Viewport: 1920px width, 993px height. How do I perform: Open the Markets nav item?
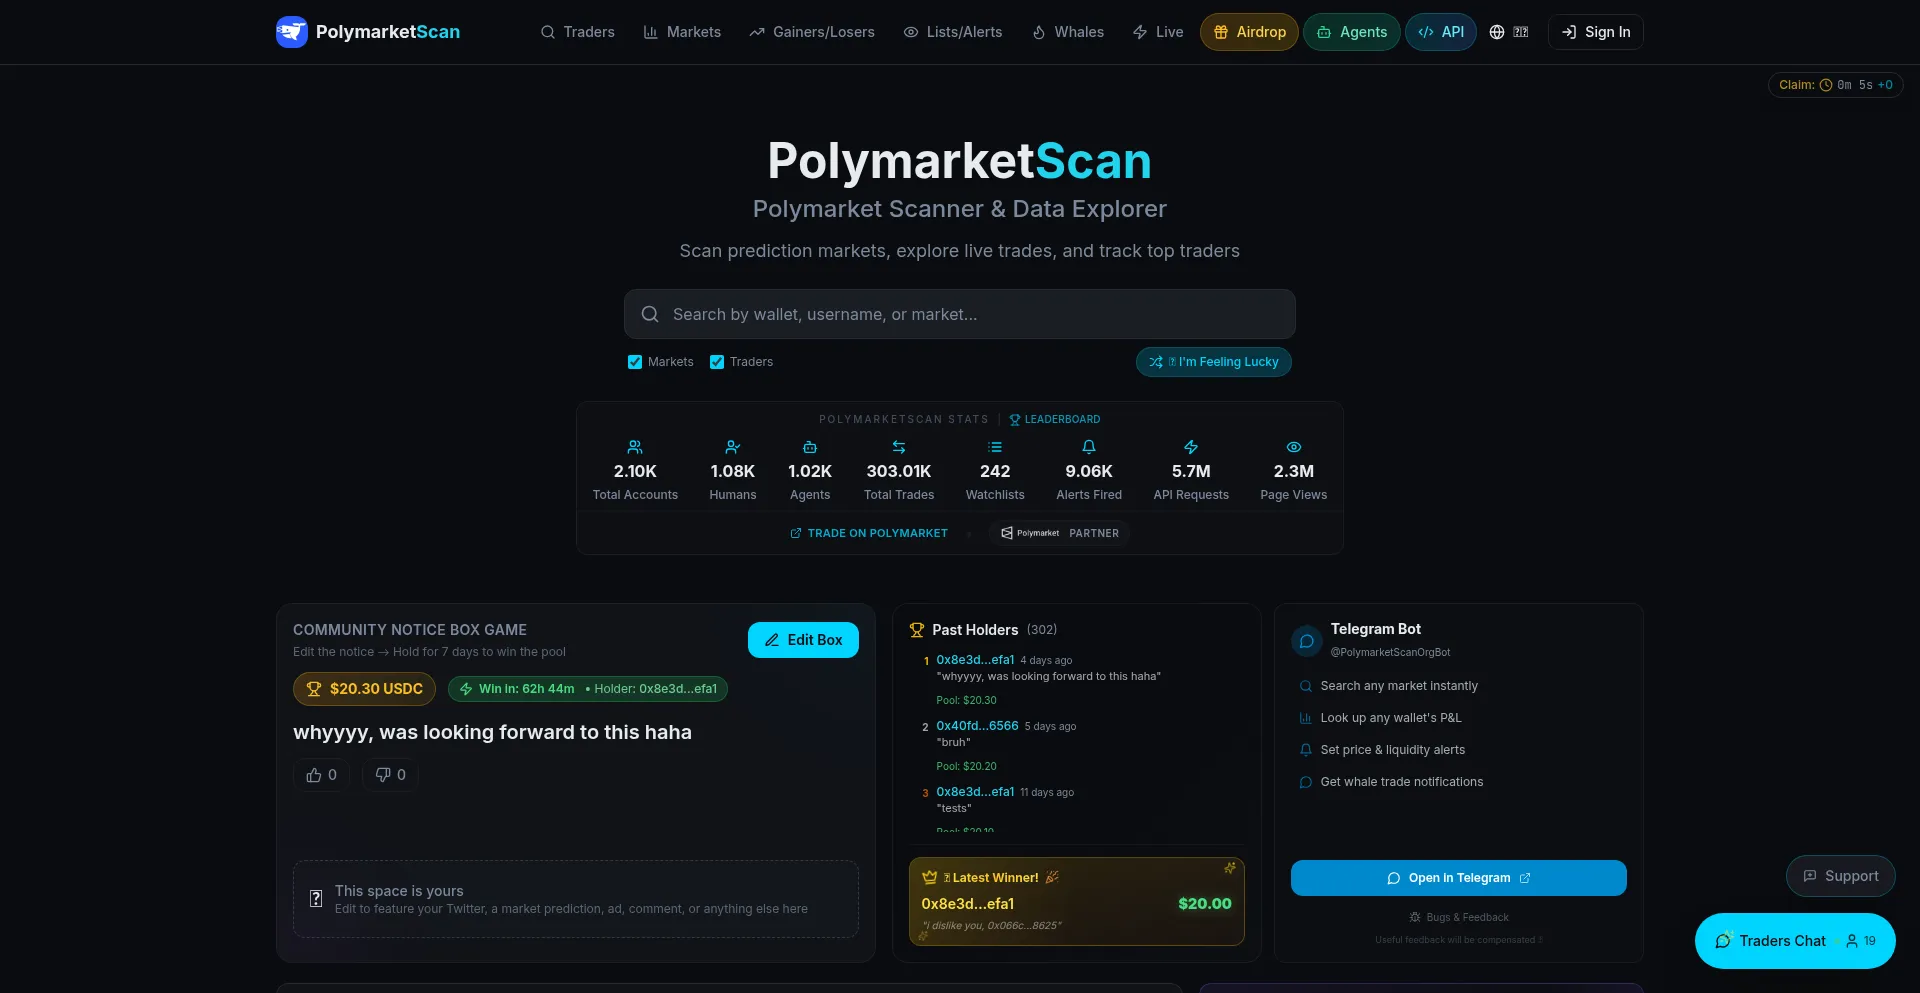(682, 32)
